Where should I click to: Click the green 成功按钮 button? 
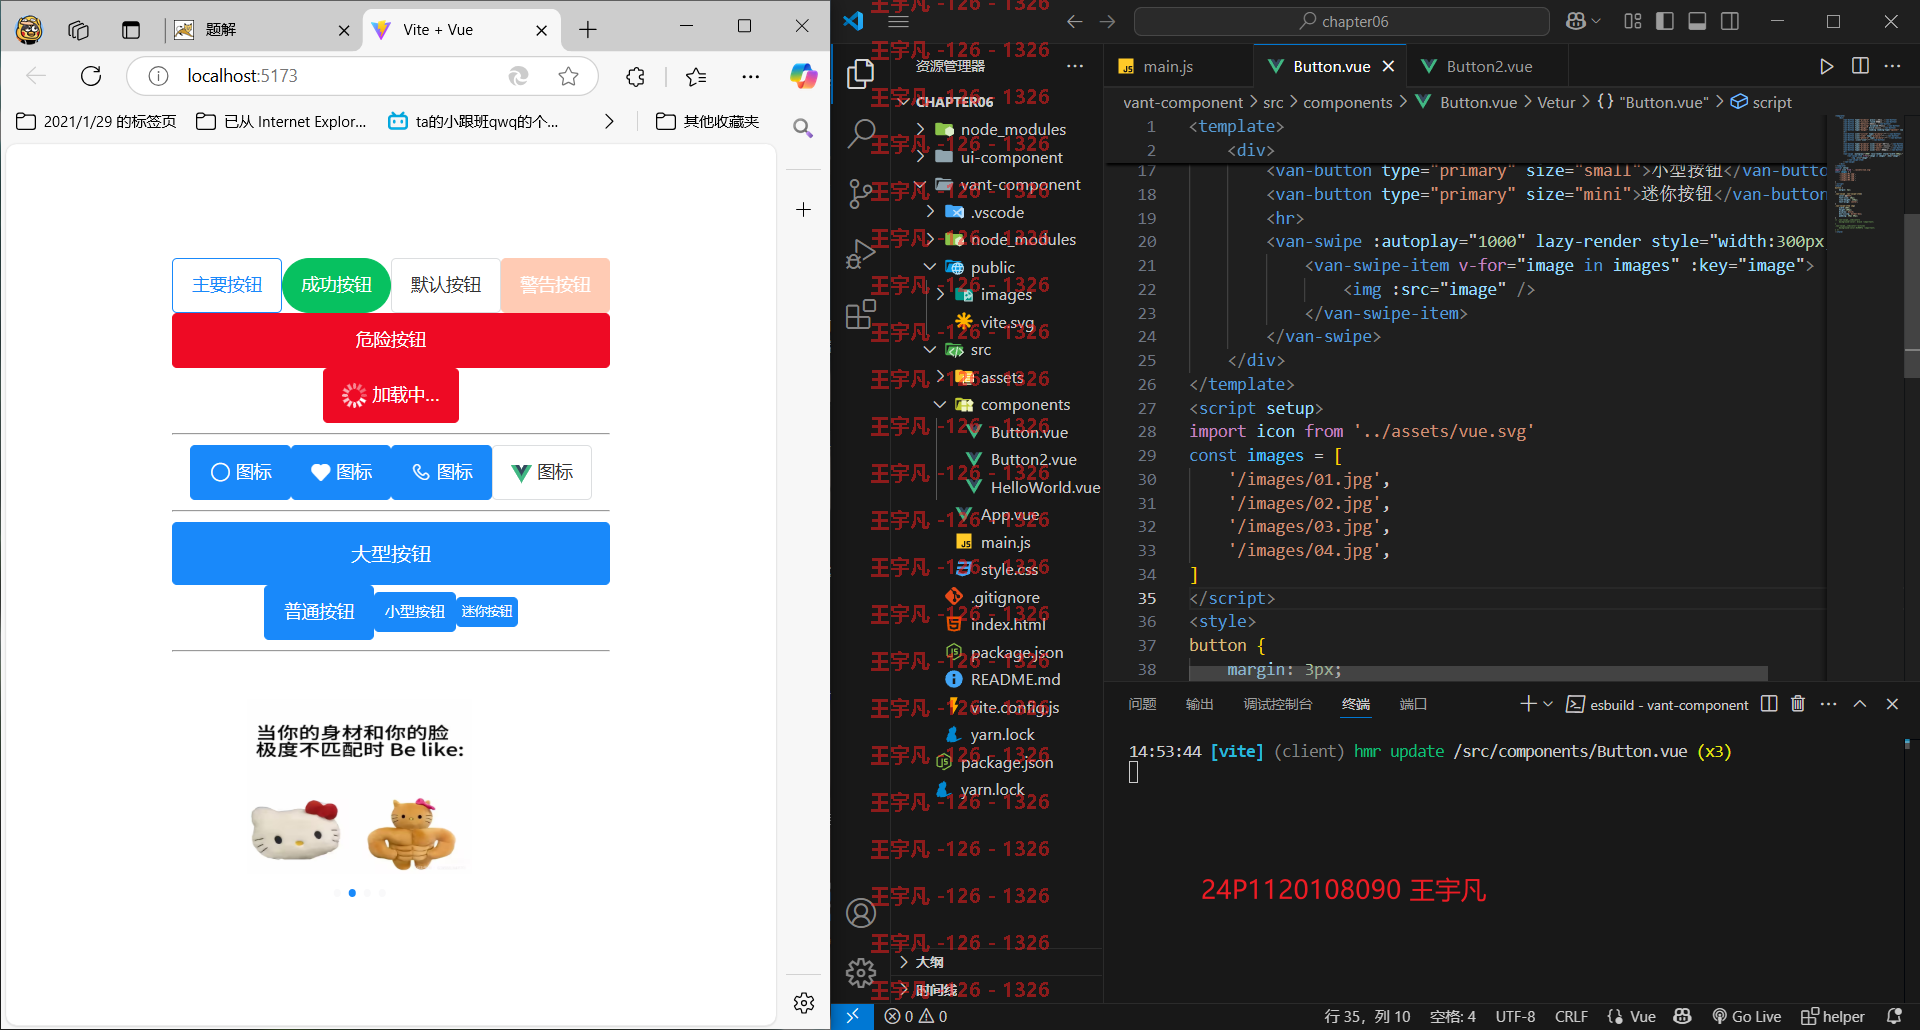pyautogui.click(x=336, y=285)
